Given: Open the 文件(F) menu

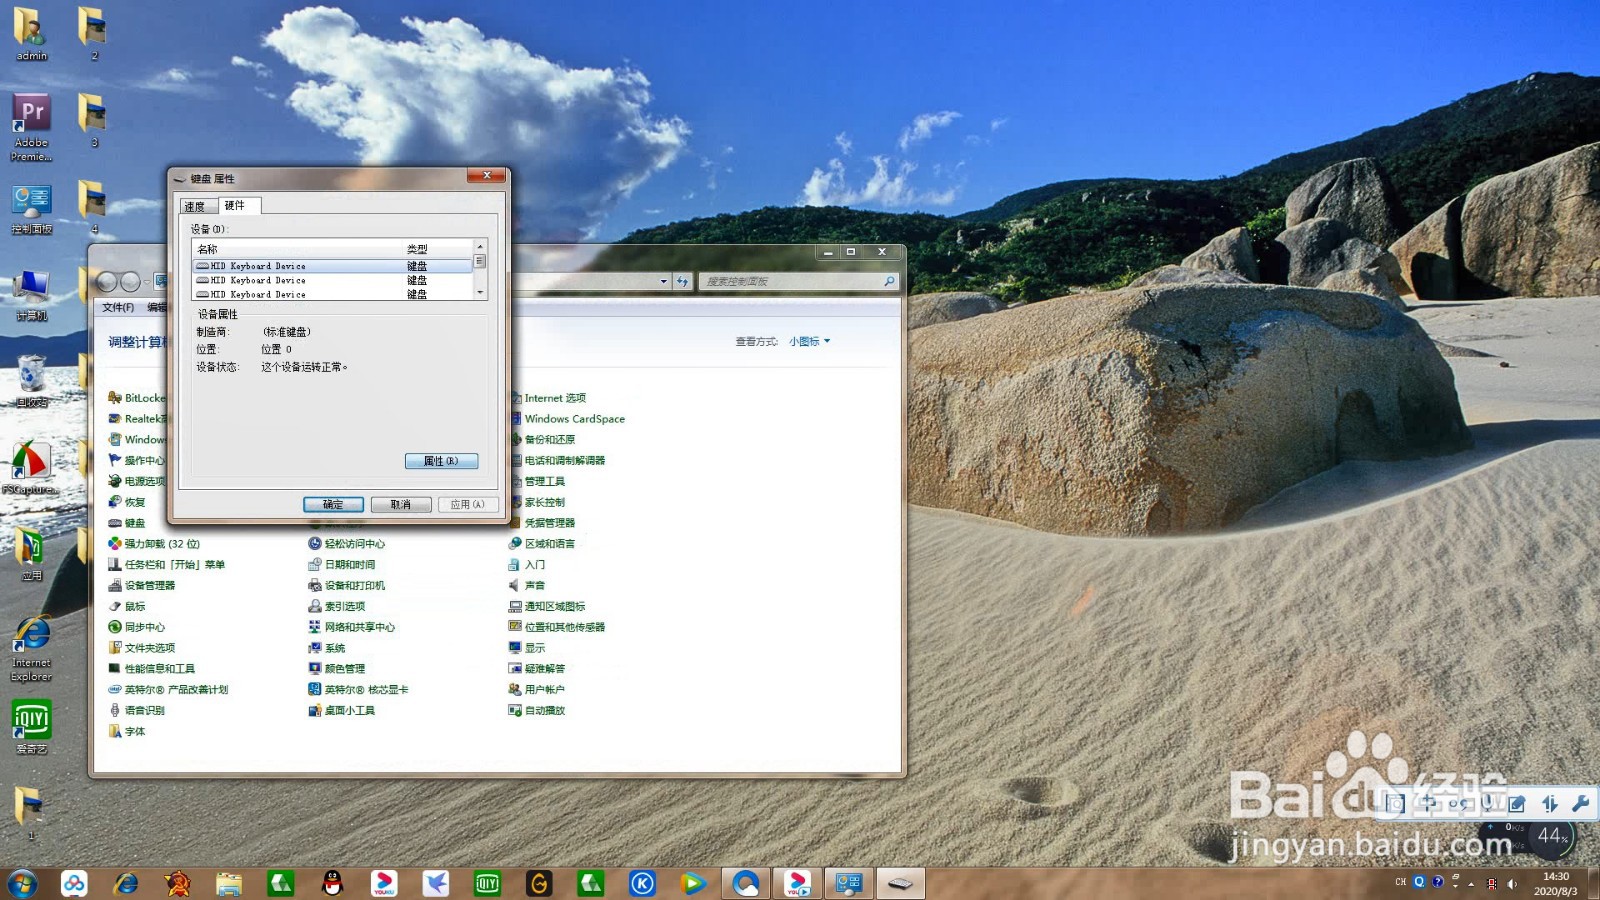Looking at the screenshot, I should [118, 307].
